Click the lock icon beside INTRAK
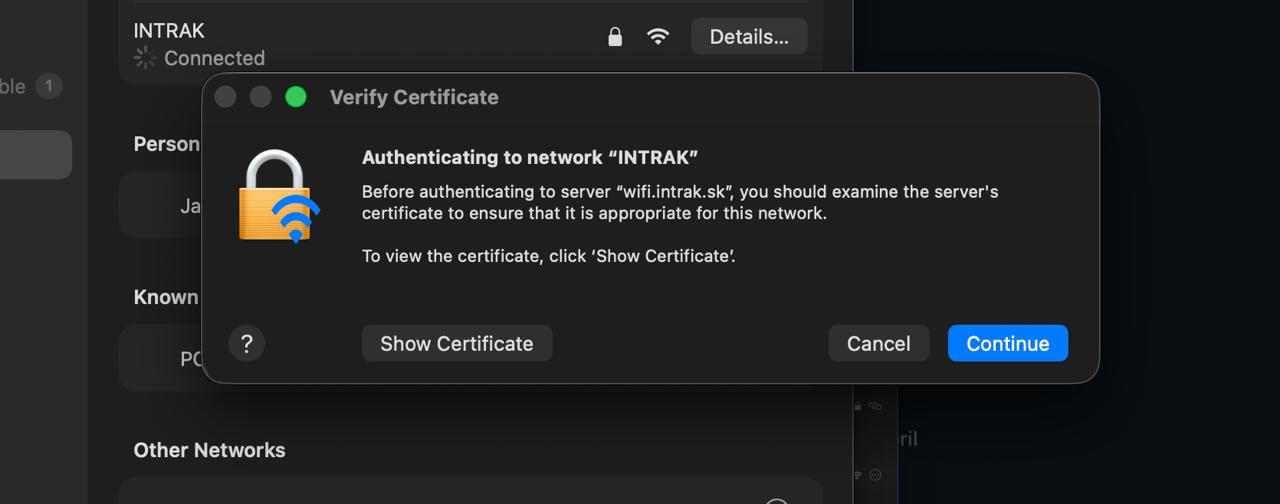The image size is (1280, 504). point(615,37)
